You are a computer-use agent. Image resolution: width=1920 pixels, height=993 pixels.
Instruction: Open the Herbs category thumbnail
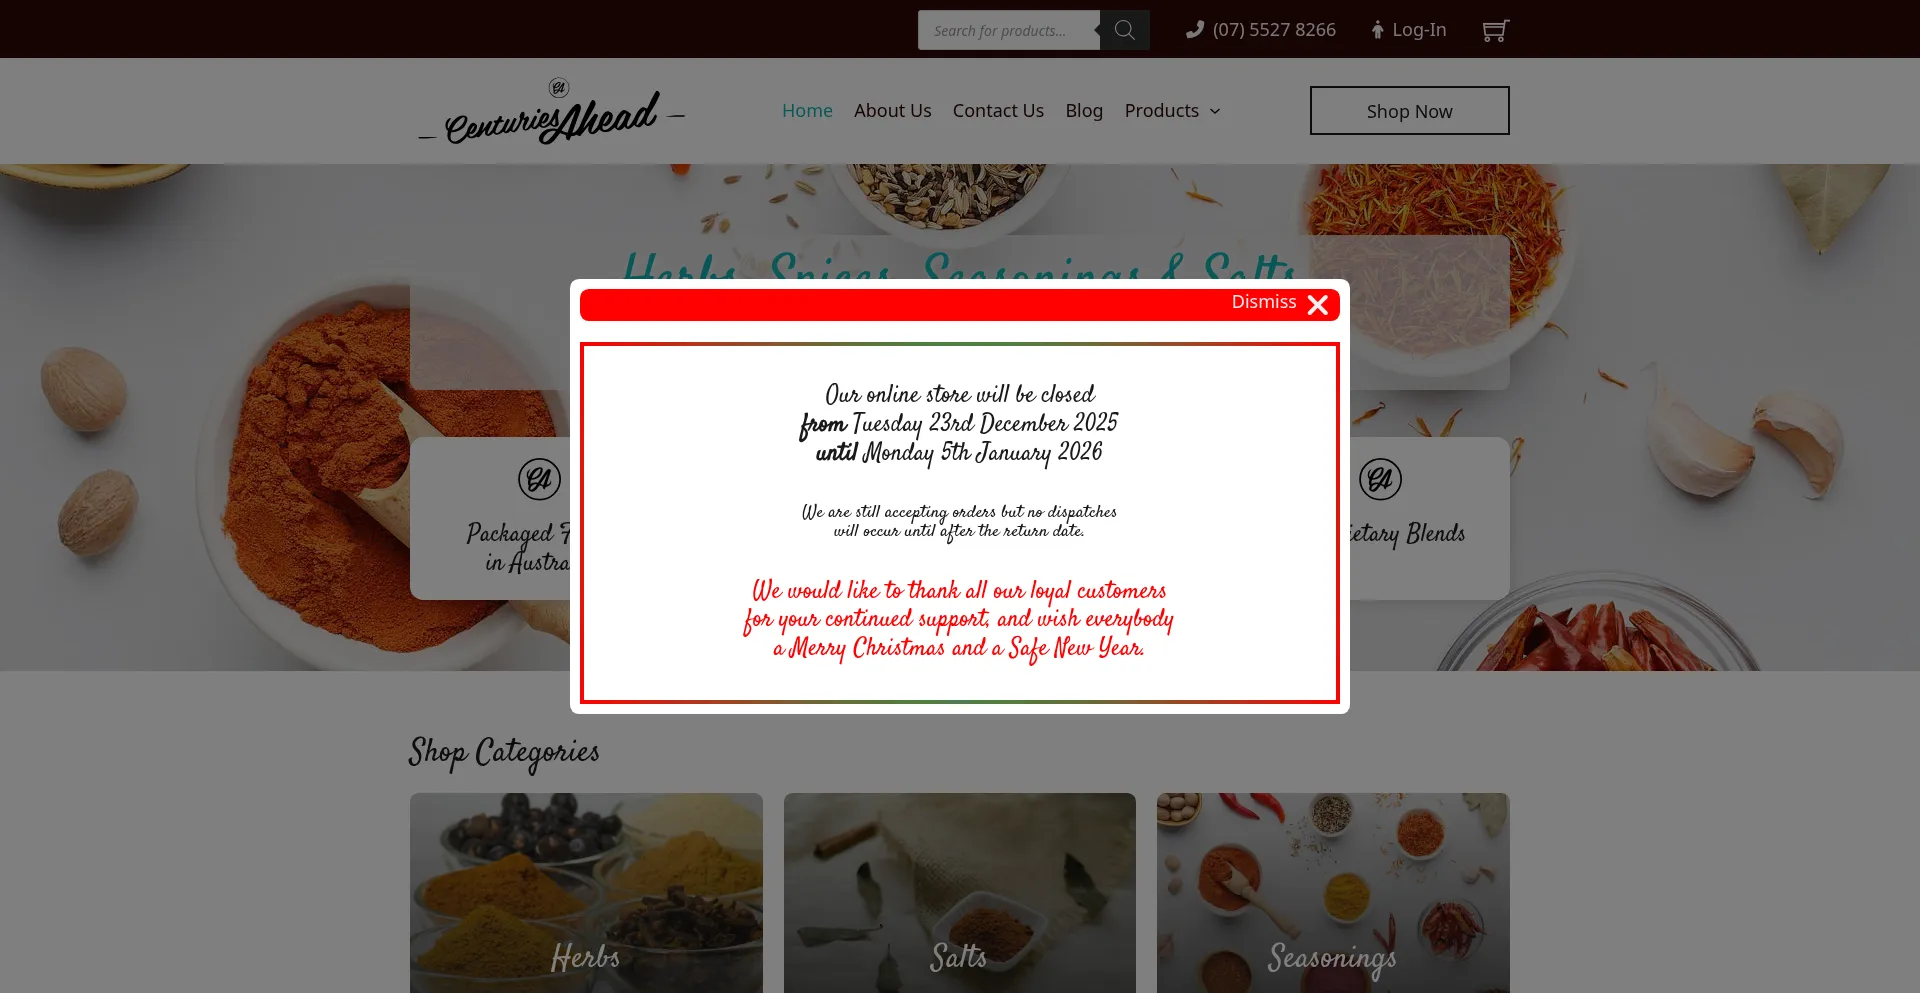586,893
